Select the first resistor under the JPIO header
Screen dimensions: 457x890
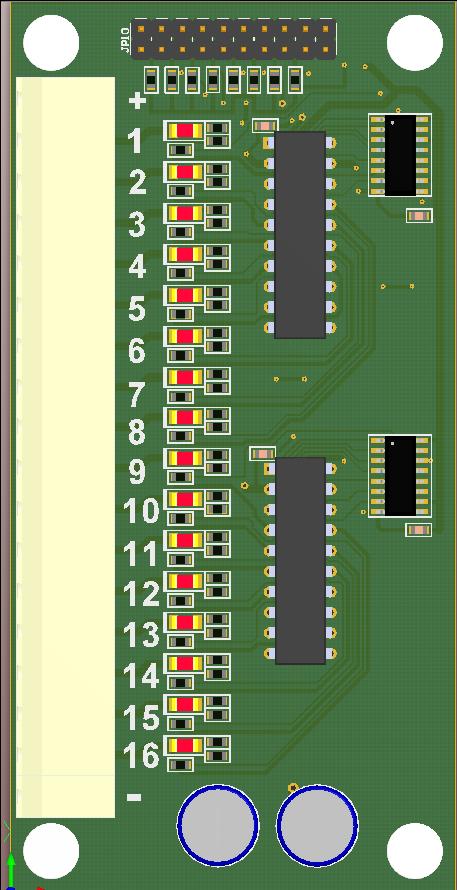[x=151, y=79]
